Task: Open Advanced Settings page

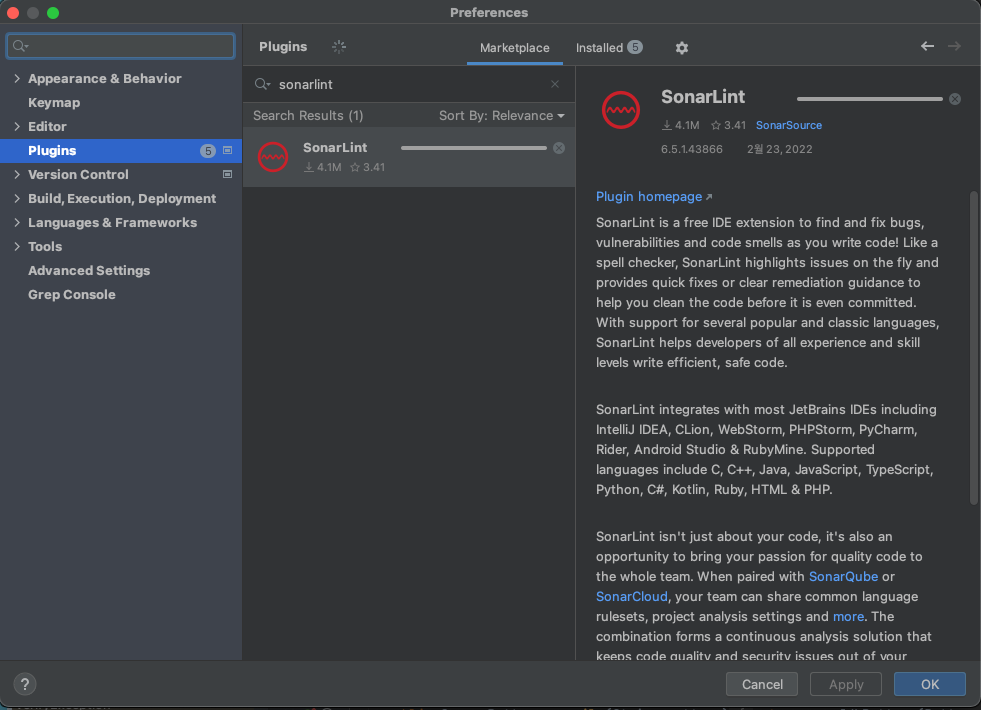Action: pos(89,270)
